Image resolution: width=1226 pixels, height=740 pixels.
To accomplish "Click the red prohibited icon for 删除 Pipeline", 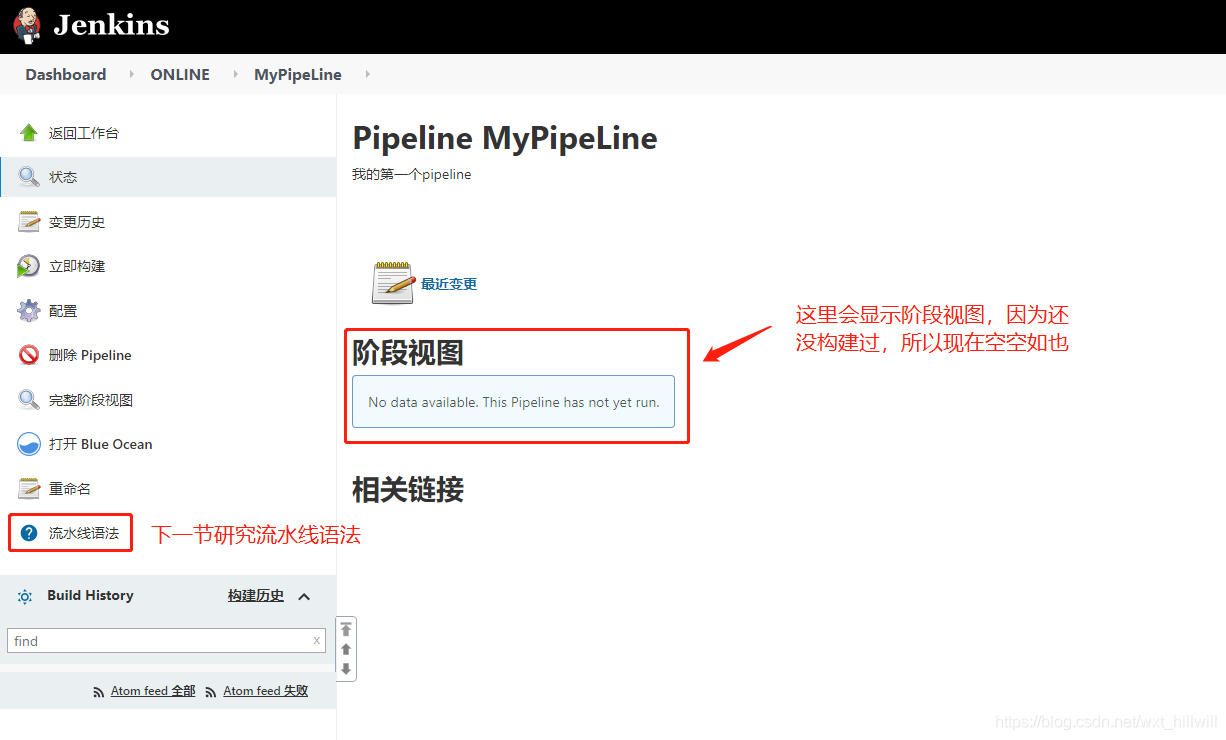I will (29, 355).
